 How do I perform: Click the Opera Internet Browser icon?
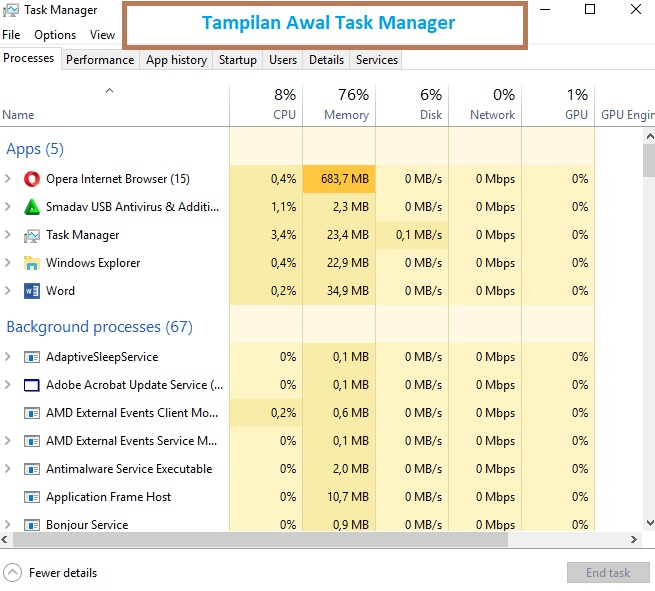(32, 179)
